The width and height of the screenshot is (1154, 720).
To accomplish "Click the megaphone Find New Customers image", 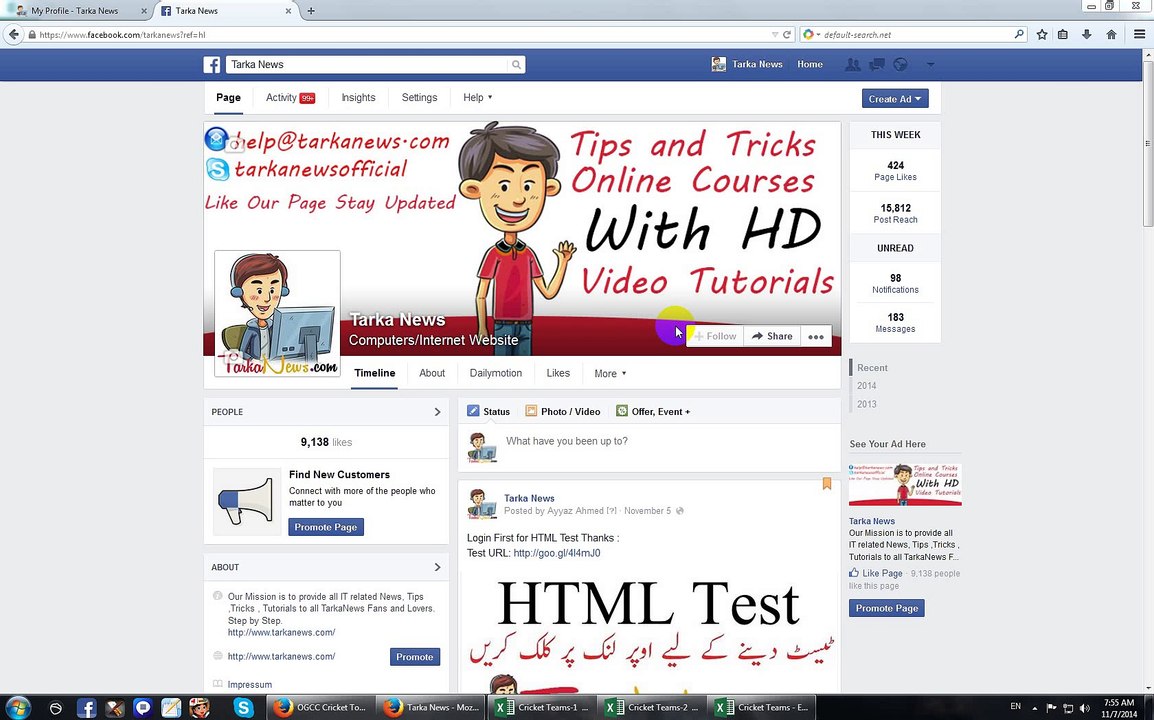I will click(247, 501).
